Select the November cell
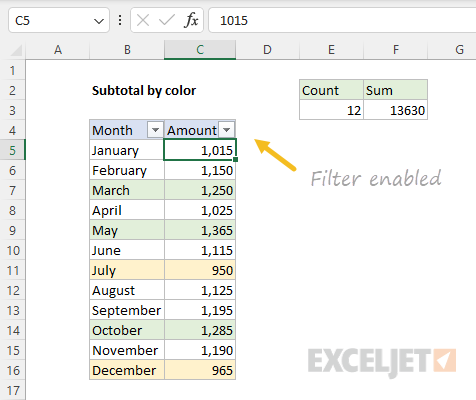 pos(127,350)
